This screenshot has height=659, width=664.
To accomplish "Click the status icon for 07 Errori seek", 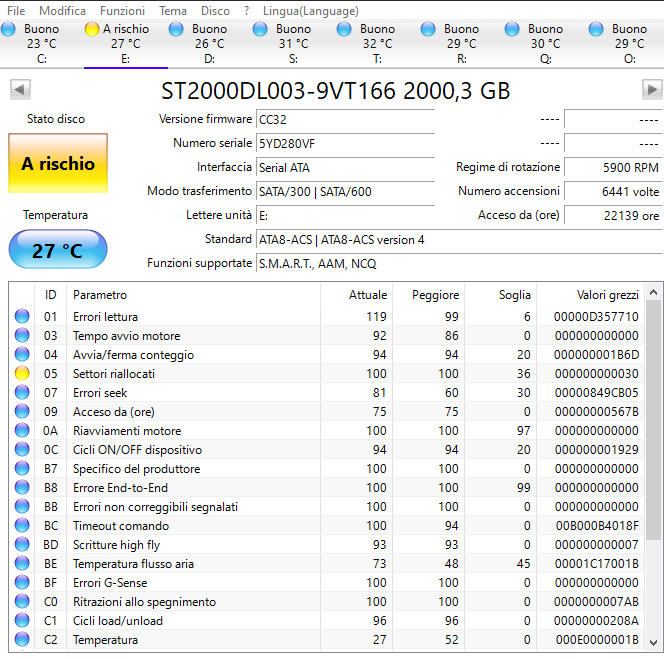I will click(22, 392).
